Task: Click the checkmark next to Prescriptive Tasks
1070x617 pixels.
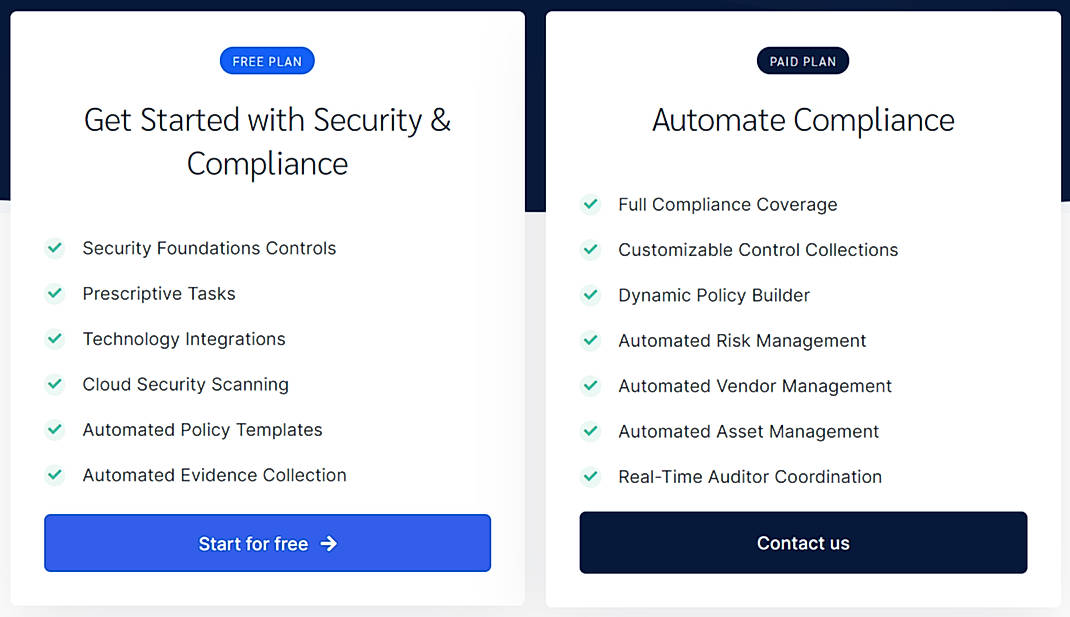Action: pyautogui.click(x=55, y=294)
